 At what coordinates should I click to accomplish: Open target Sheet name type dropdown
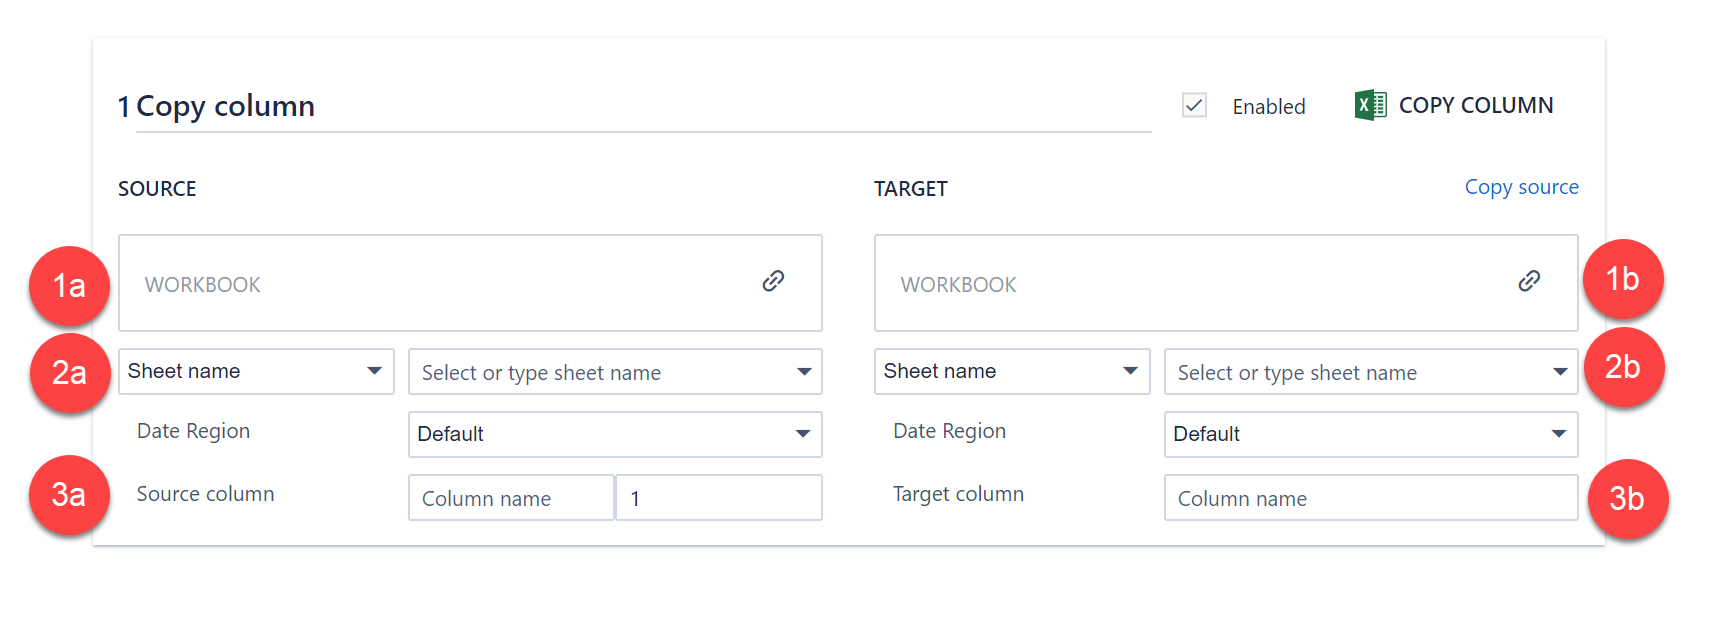coord(1012,371)
